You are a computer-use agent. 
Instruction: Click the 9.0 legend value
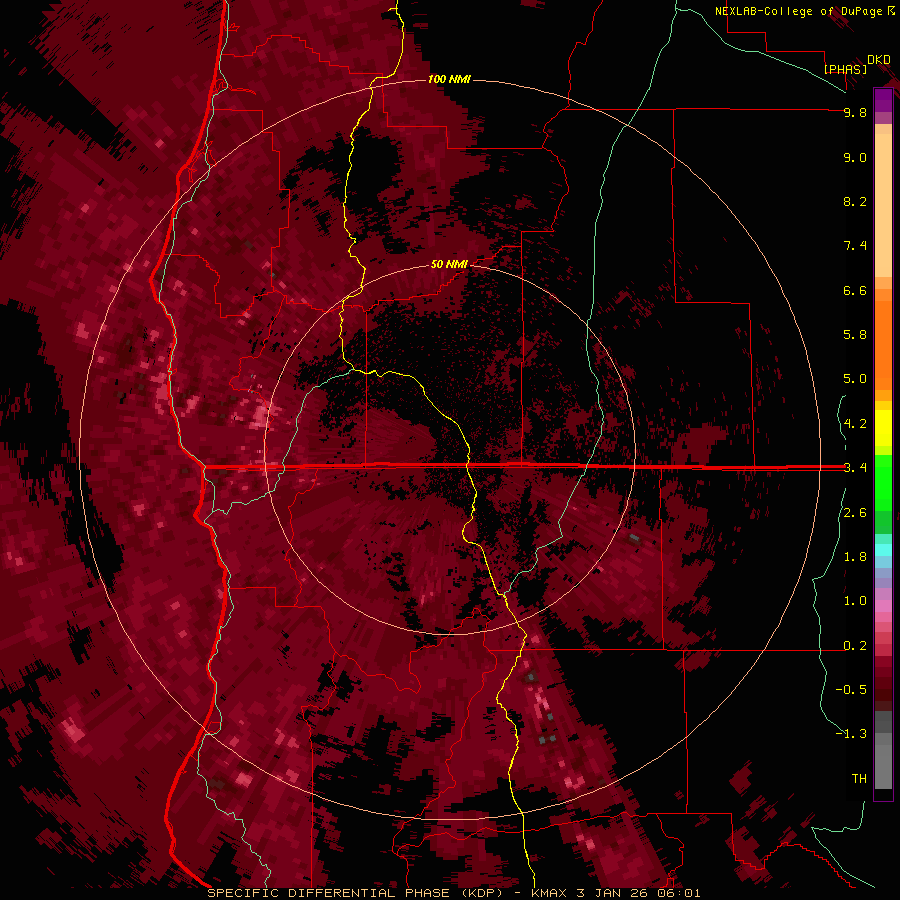[855, 157]
